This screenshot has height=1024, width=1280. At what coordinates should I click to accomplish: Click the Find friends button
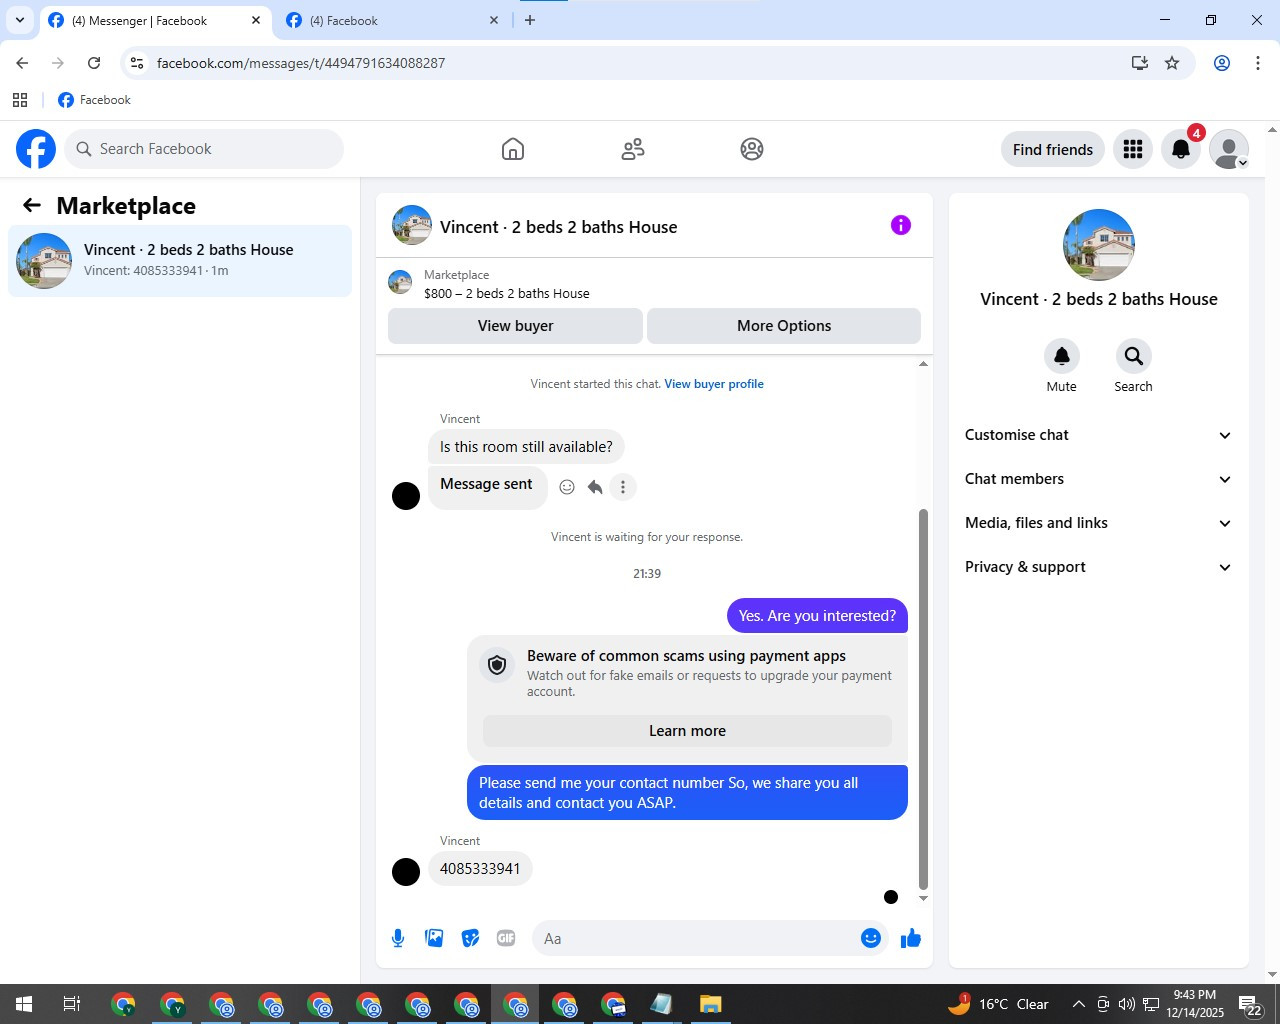1053,149
